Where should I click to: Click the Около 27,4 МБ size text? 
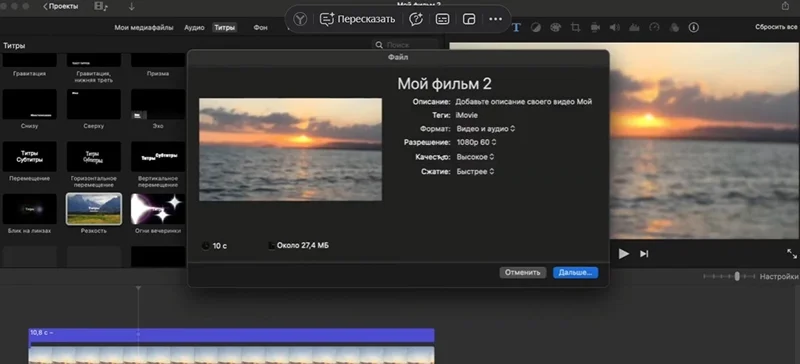(303, 246)
